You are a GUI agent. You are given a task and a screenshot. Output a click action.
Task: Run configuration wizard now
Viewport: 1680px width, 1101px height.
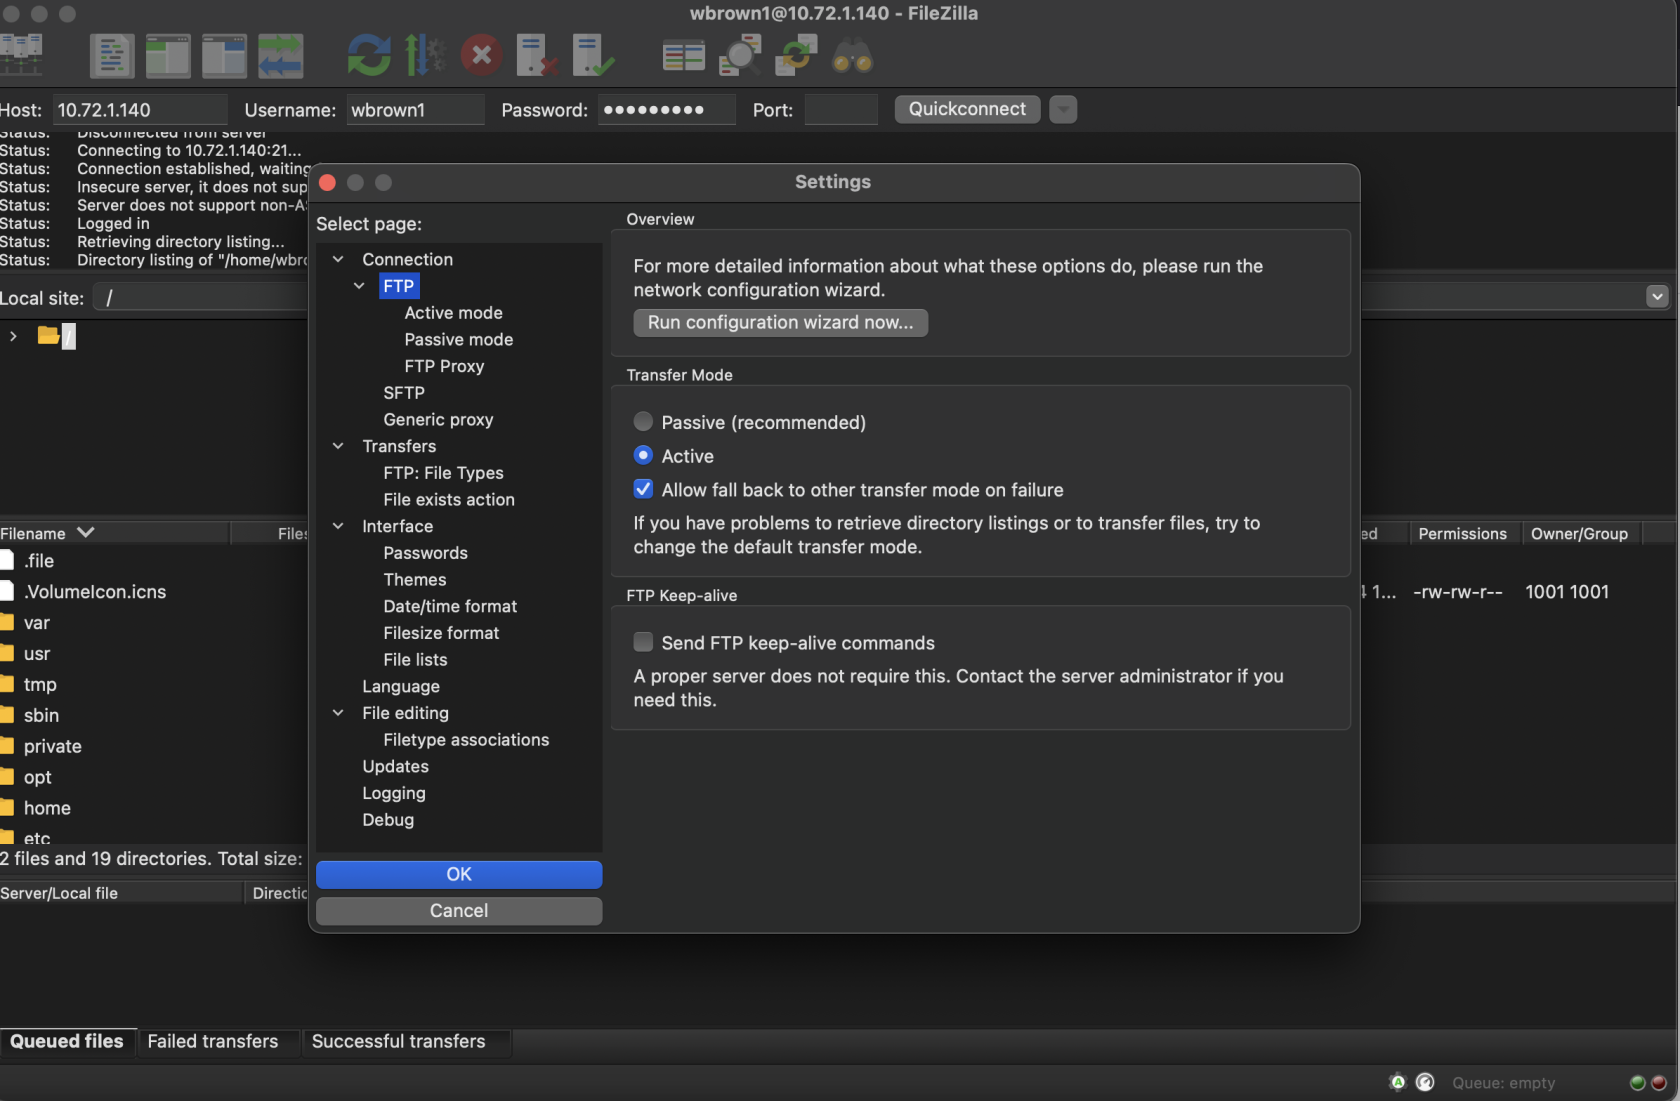780,322
